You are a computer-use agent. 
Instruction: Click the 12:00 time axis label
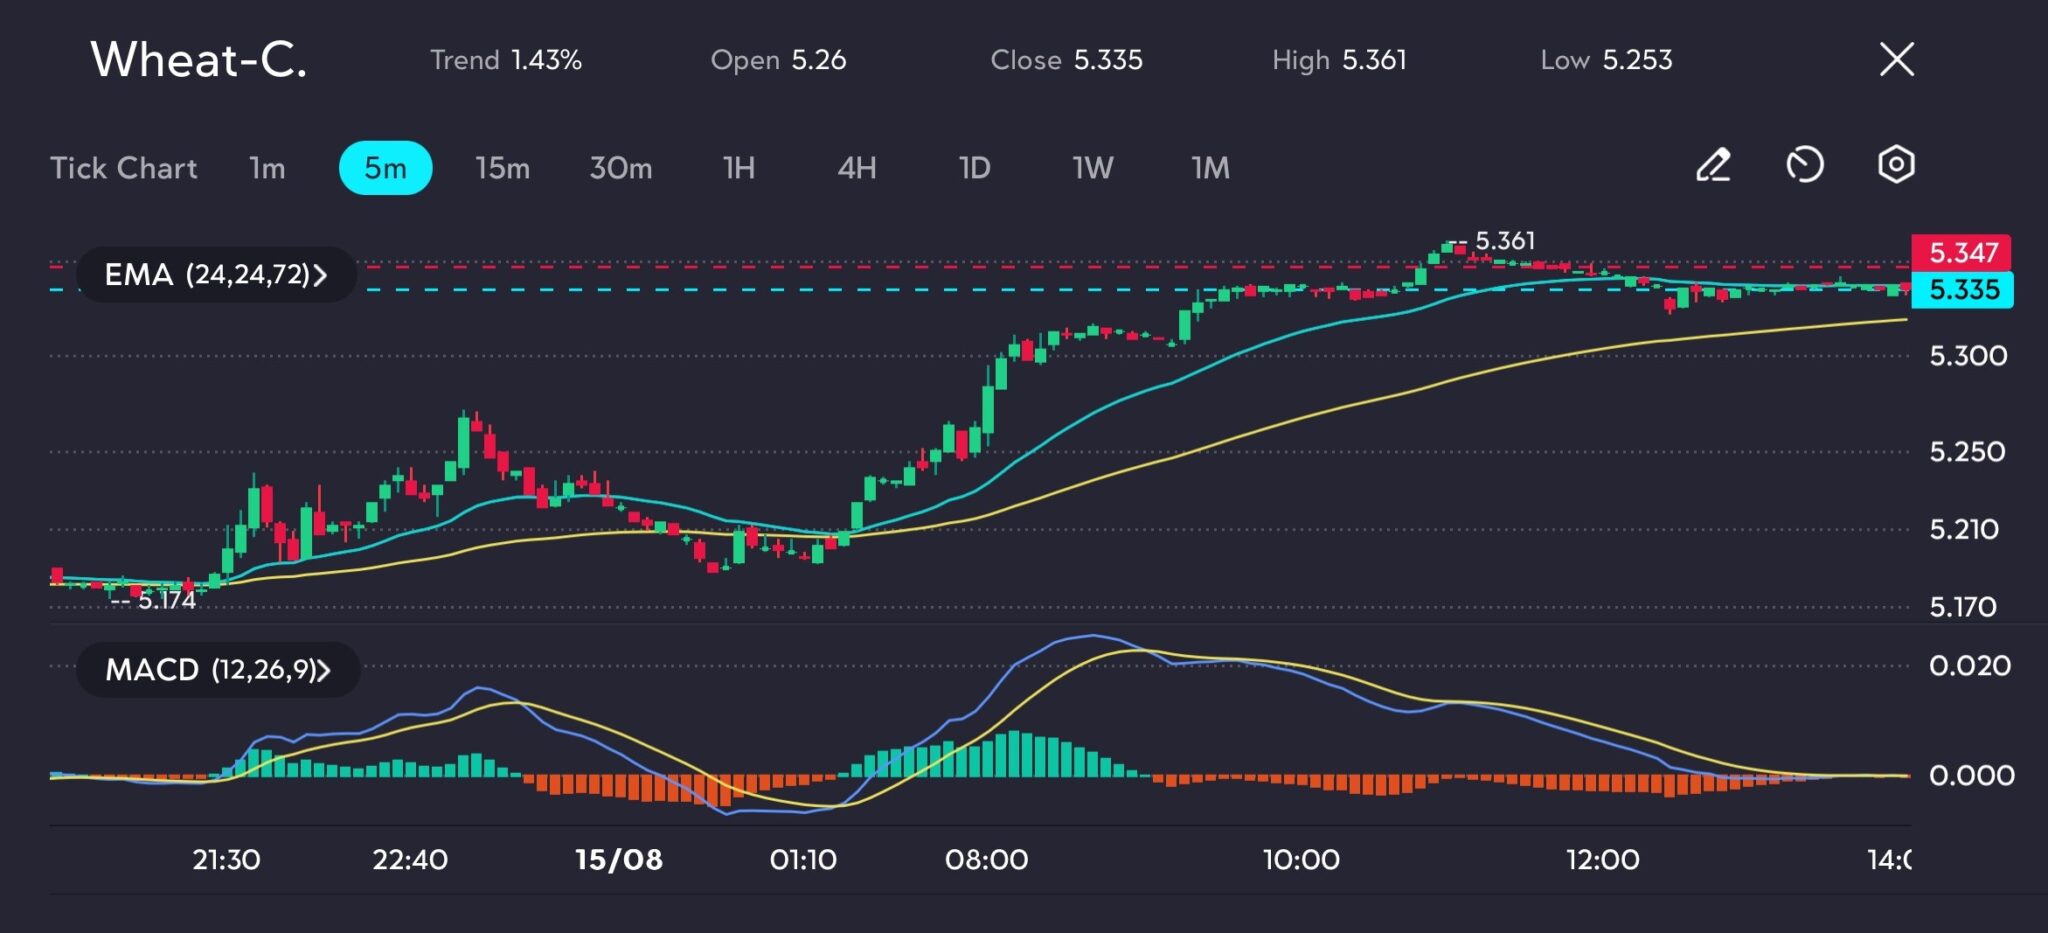pyautogui.click(x=1602, y=860)
